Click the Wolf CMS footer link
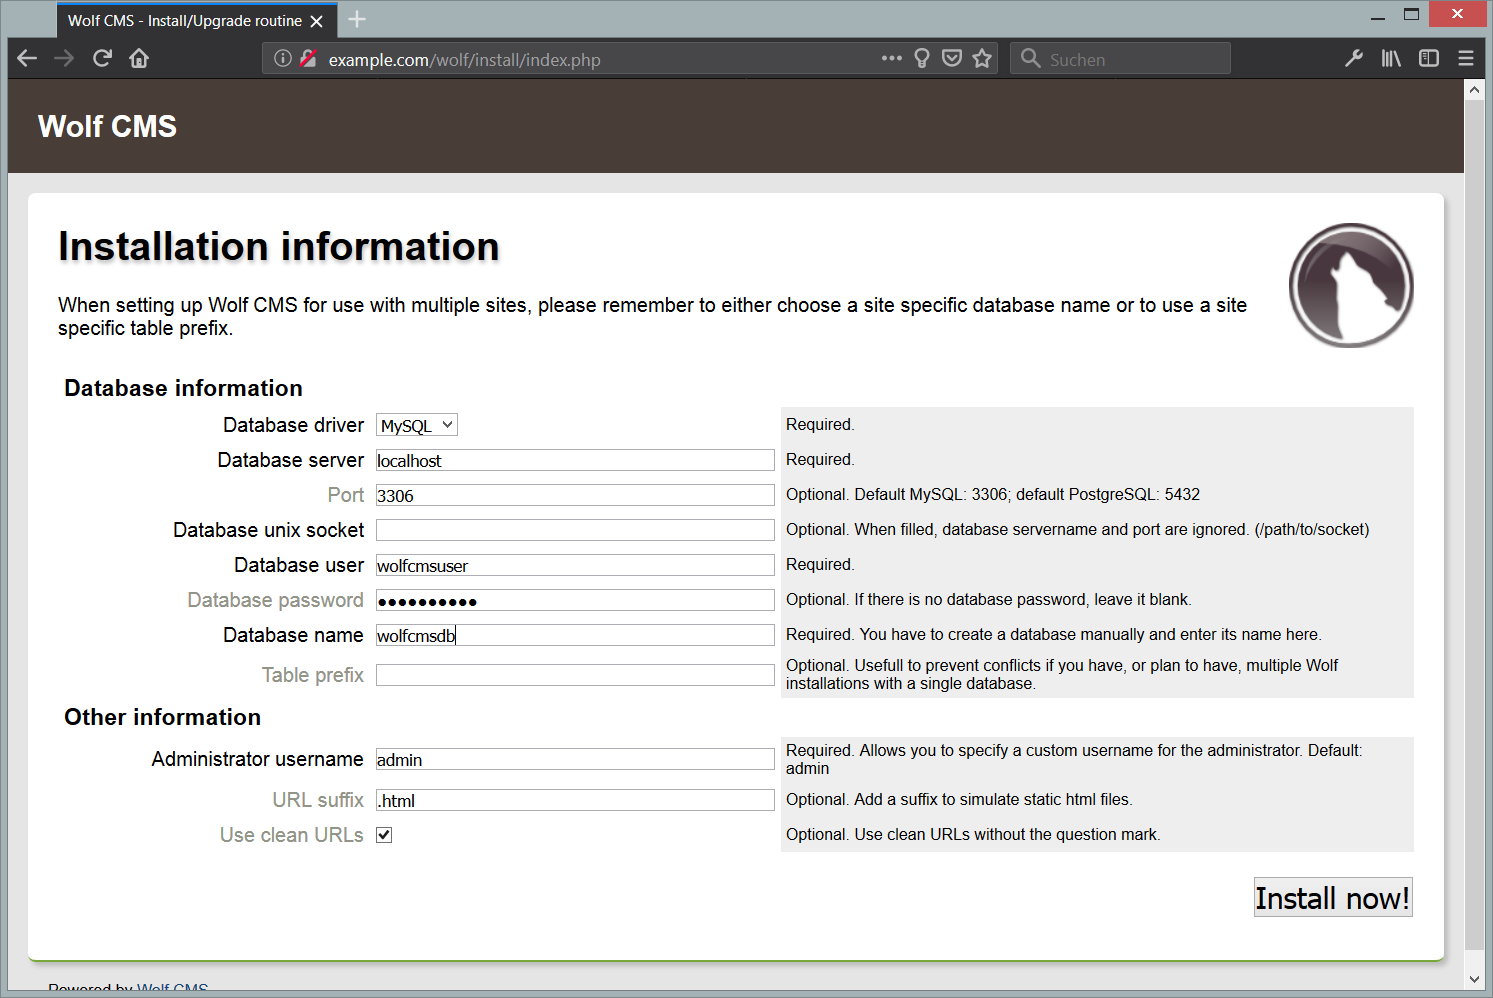The width and height of the screenshot is (1493, 998). [x=172, y=989]
